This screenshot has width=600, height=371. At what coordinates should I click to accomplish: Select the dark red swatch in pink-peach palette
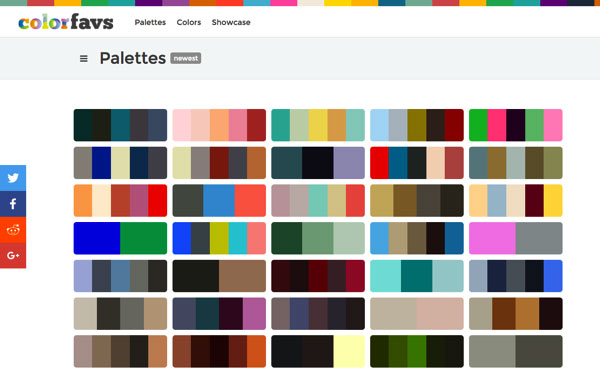tap(256, 125)
